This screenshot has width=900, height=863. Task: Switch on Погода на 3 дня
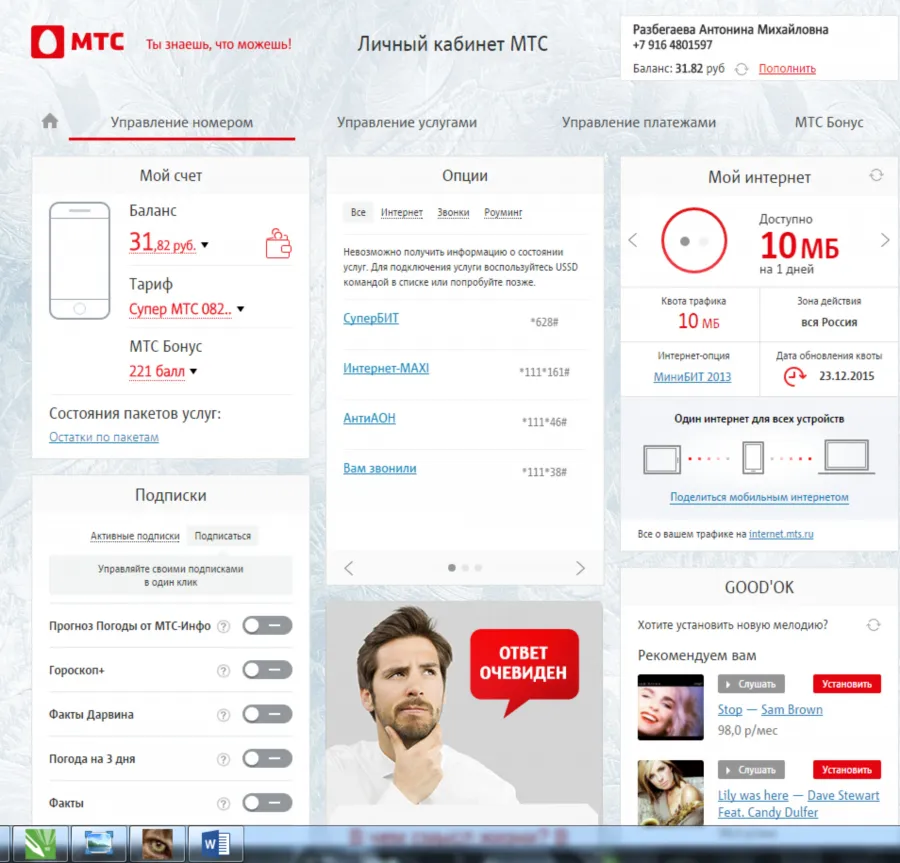tap(267, 758)
